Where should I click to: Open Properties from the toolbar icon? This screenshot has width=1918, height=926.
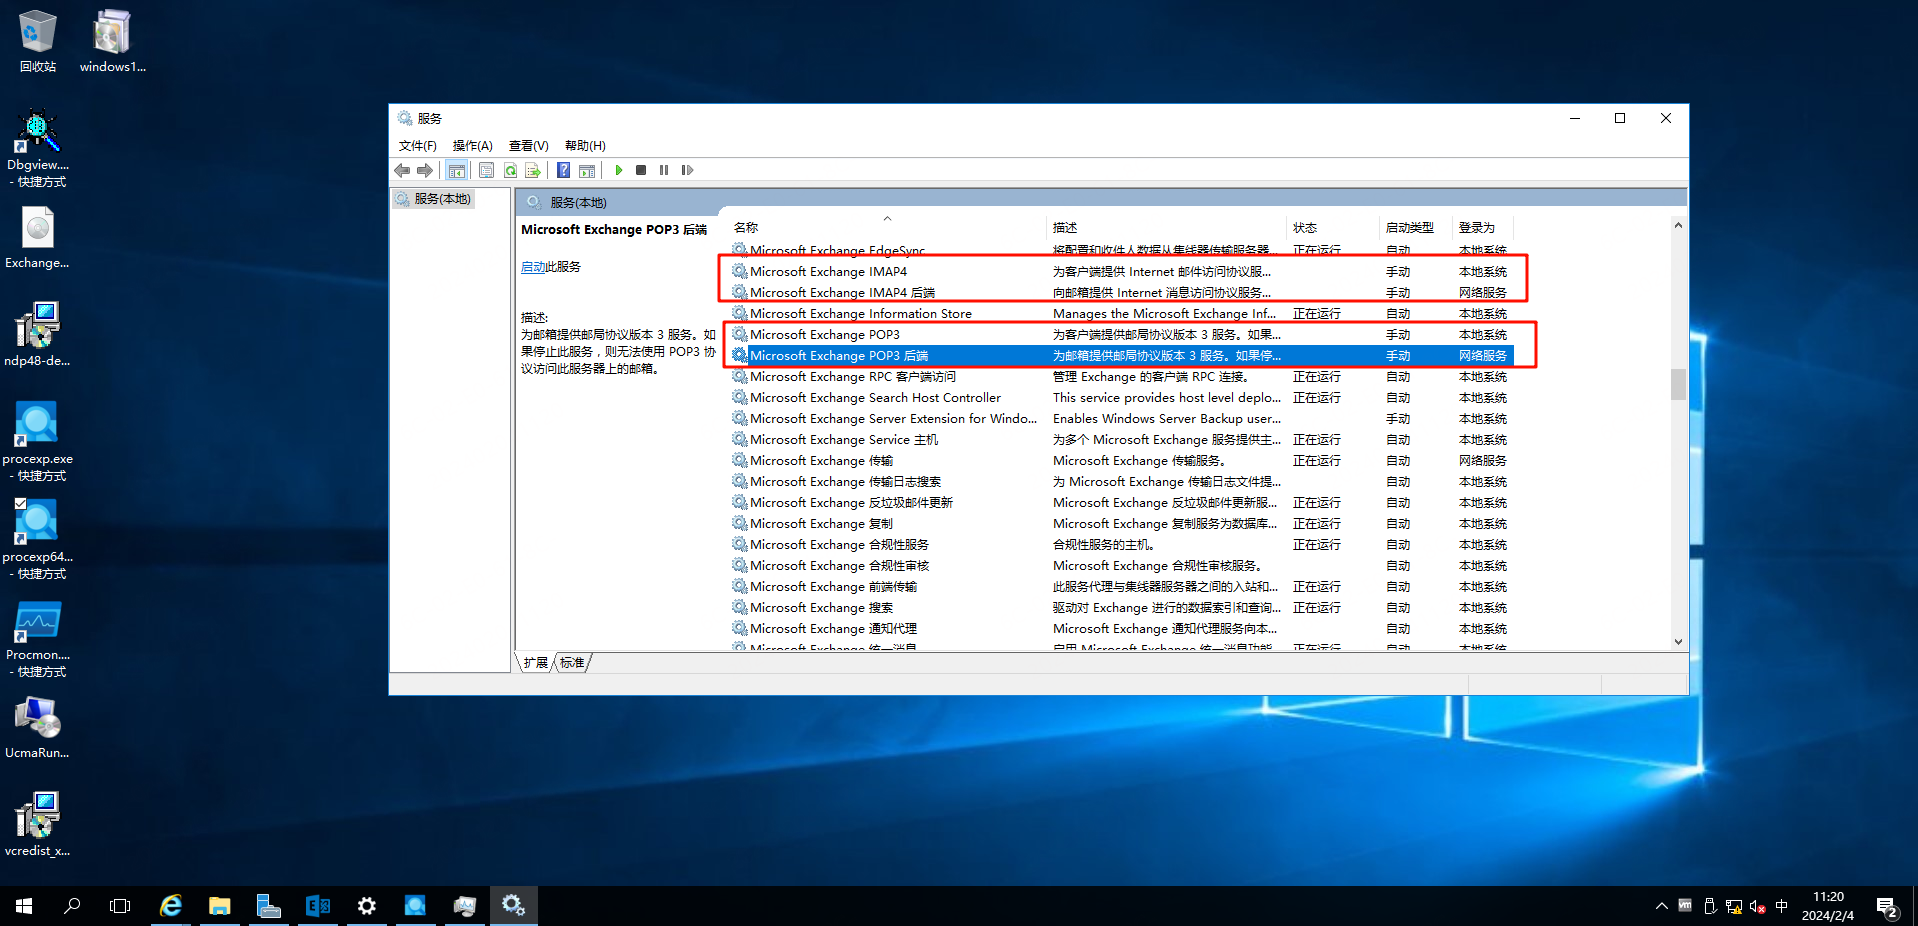click(486, 170)
